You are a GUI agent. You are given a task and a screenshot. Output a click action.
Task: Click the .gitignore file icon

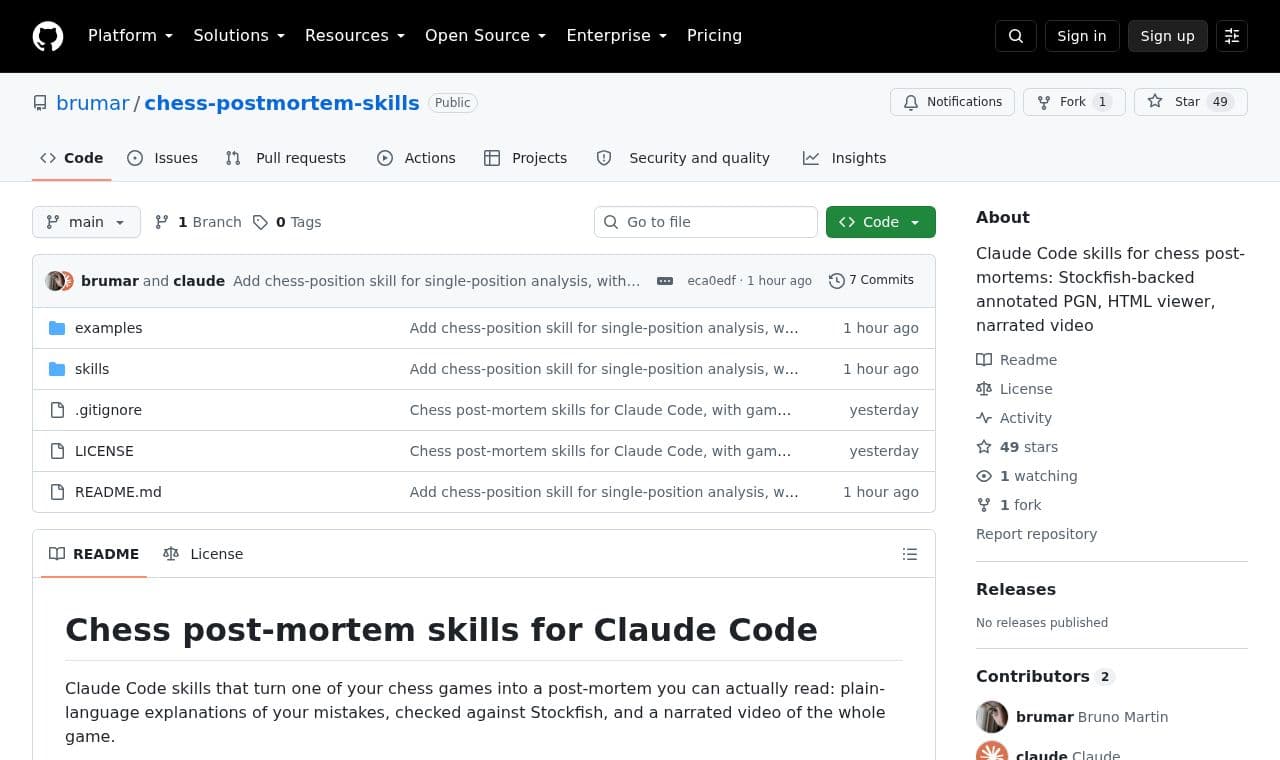pyautogui.click(x=57, y=410)
